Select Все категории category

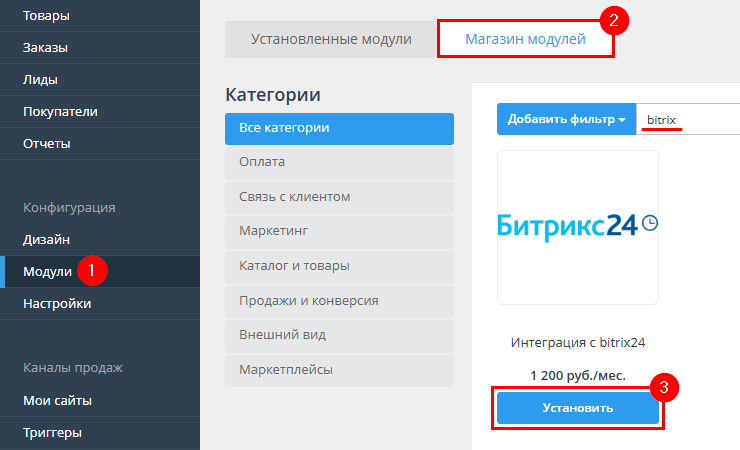pos(339,128)
